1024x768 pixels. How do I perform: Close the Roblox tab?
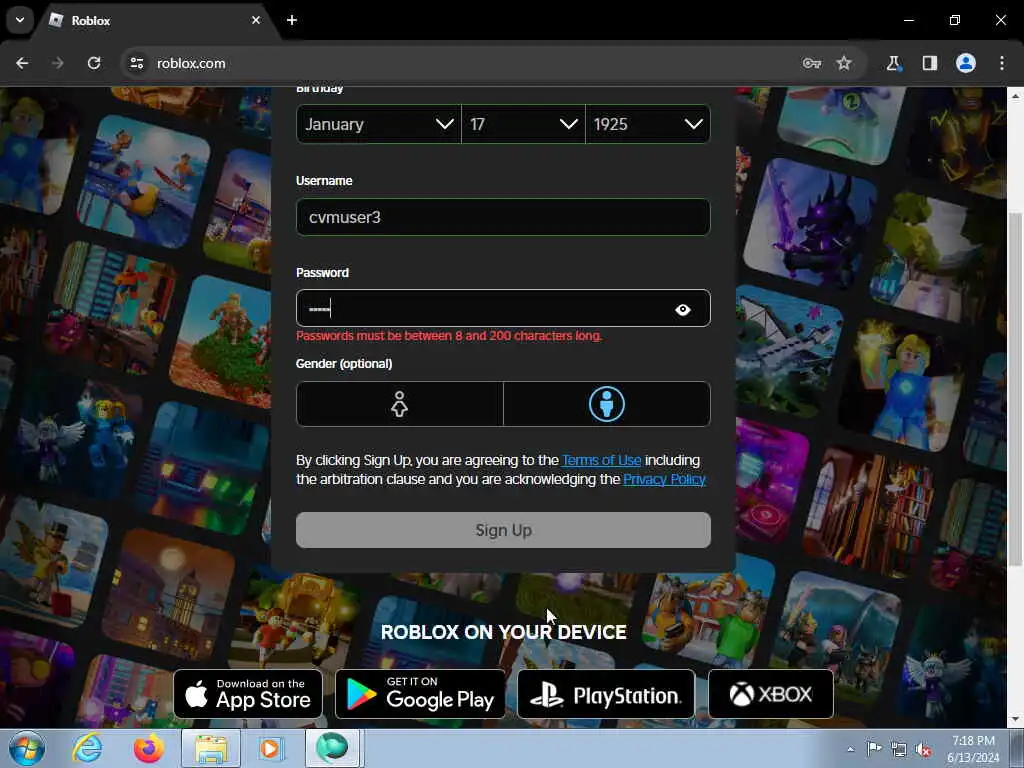tap(256, 20)
